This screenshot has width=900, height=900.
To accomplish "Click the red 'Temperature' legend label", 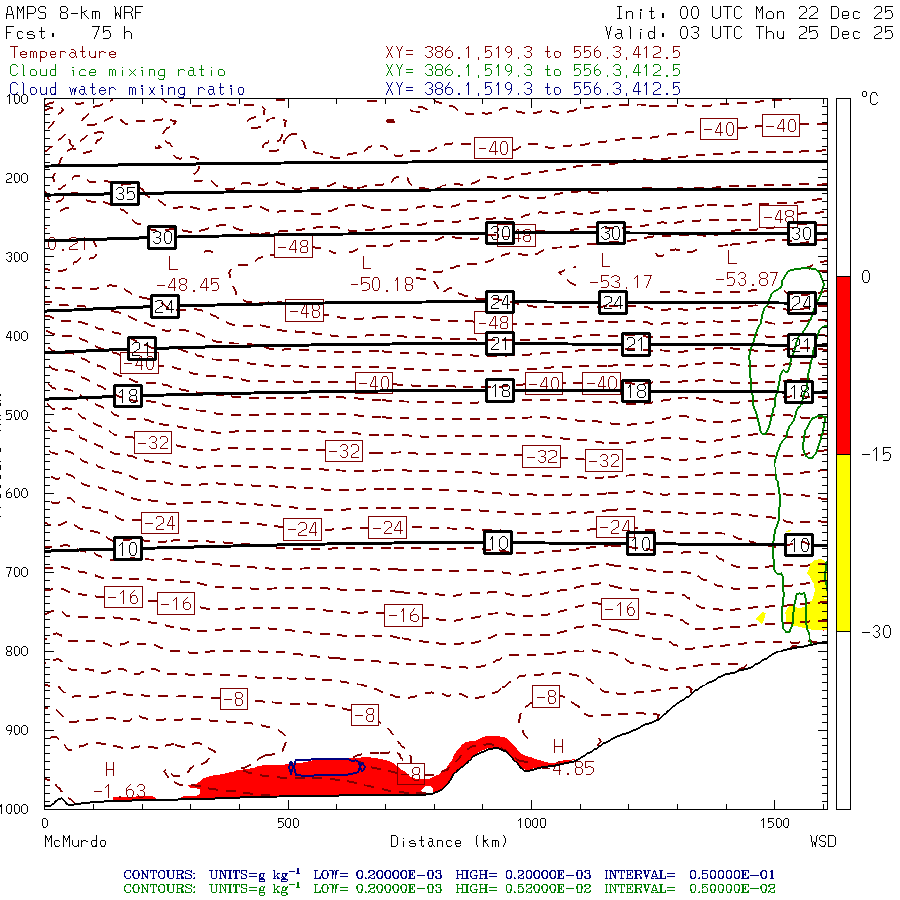I will click(x=63, y=53).
